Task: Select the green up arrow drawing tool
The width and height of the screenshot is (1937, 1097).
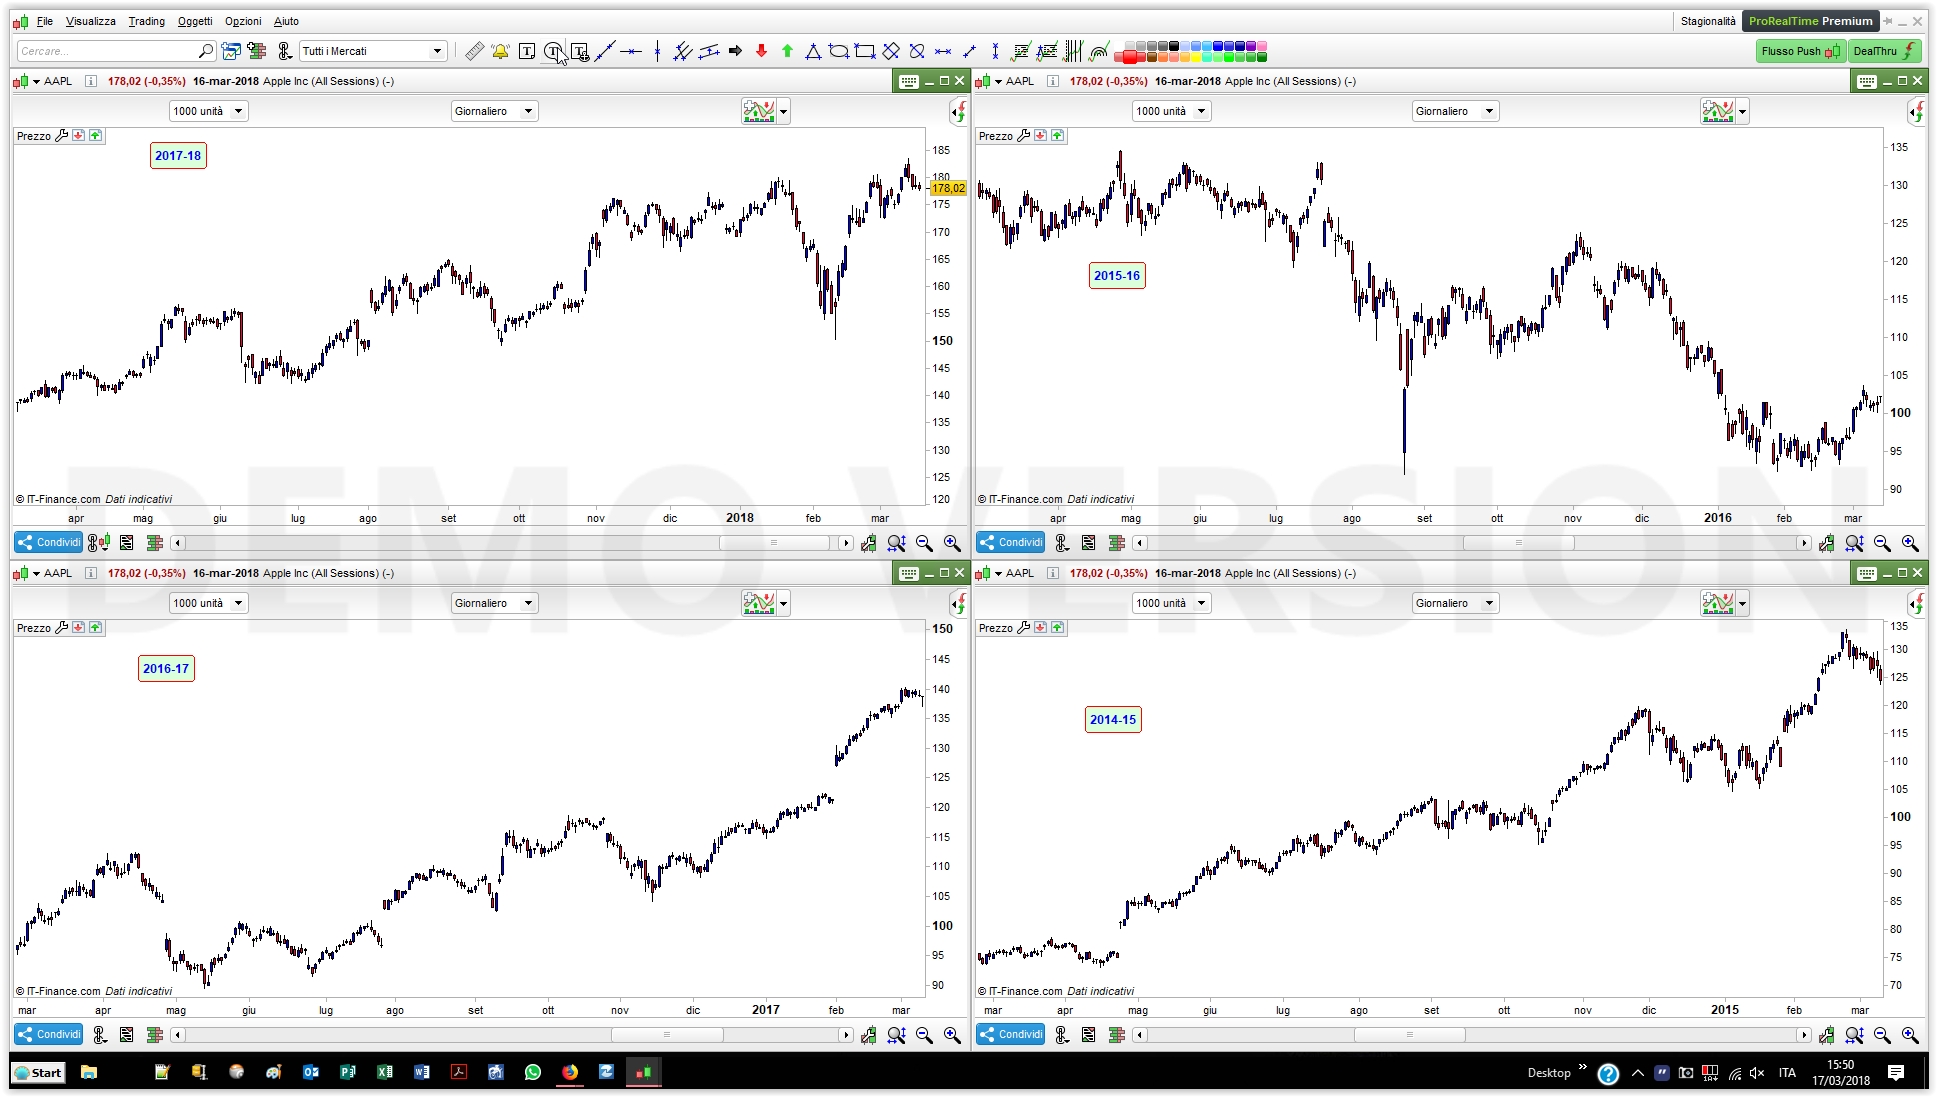Action: click(787, 51)
